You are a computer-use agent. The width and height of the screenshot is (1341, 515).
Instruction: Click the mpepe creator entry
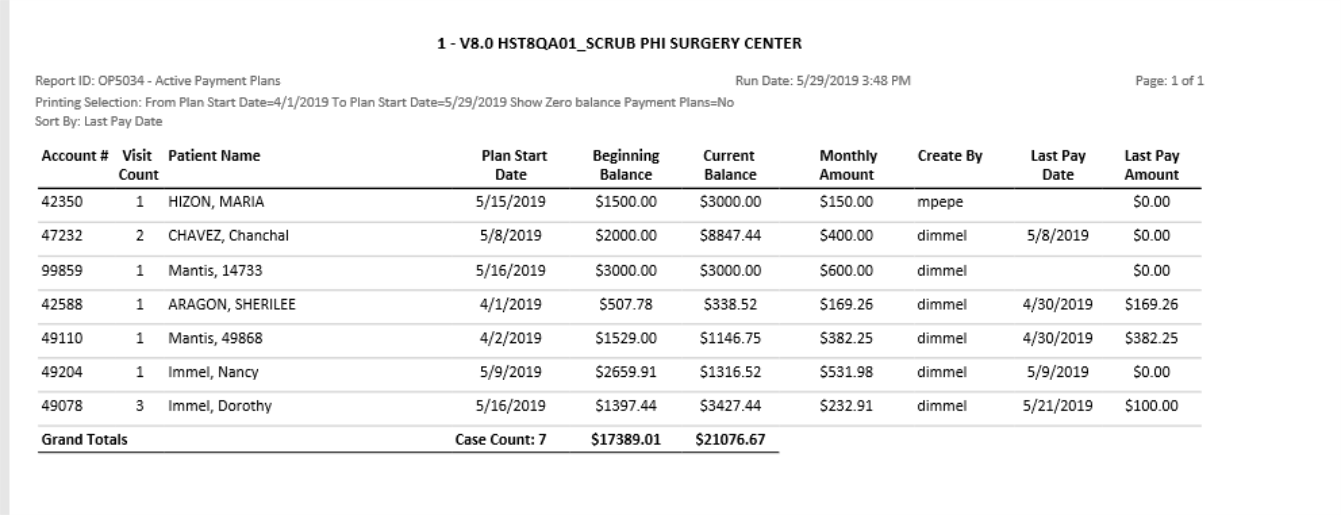click(x=937, y=201)
